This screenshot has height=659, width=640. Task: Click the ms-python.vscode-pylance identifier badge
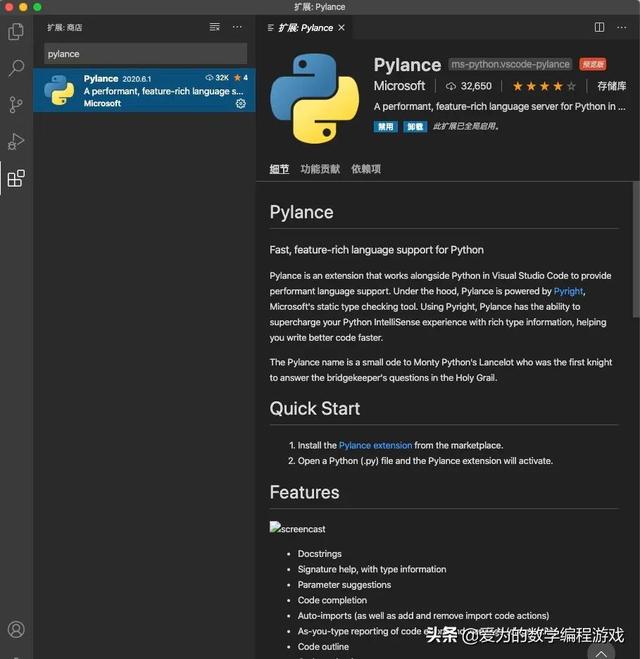pyautogui.click(x=510, y=64)
